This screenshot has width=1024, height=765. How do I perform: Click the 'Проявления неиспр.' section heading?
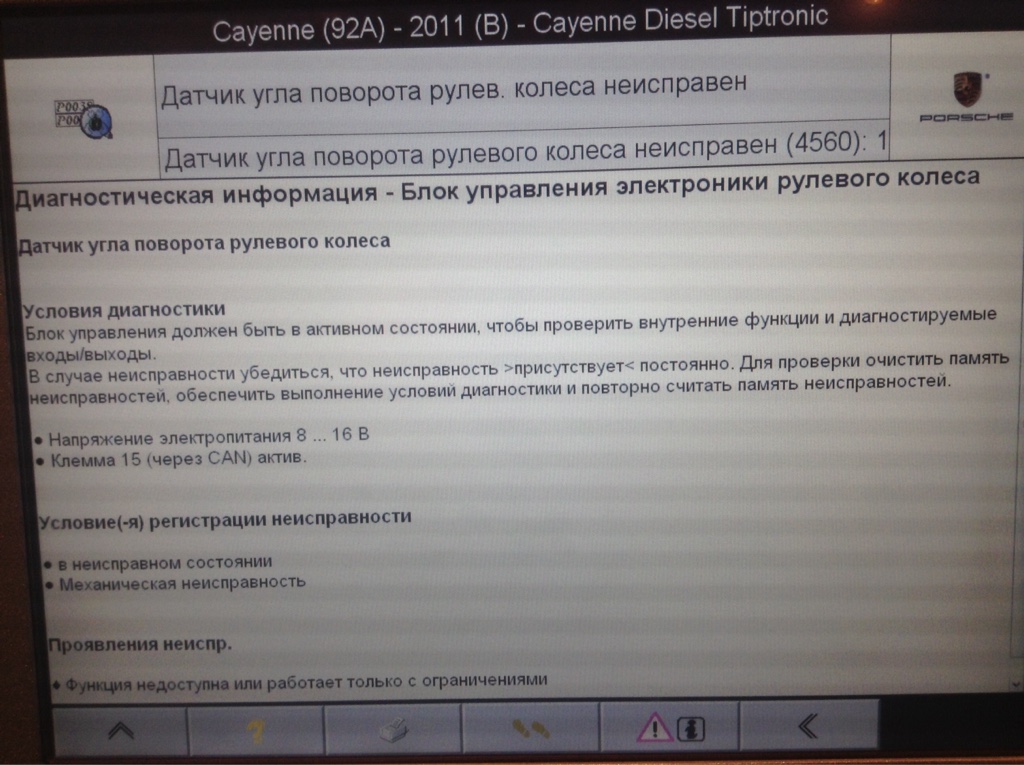point(141,642)
